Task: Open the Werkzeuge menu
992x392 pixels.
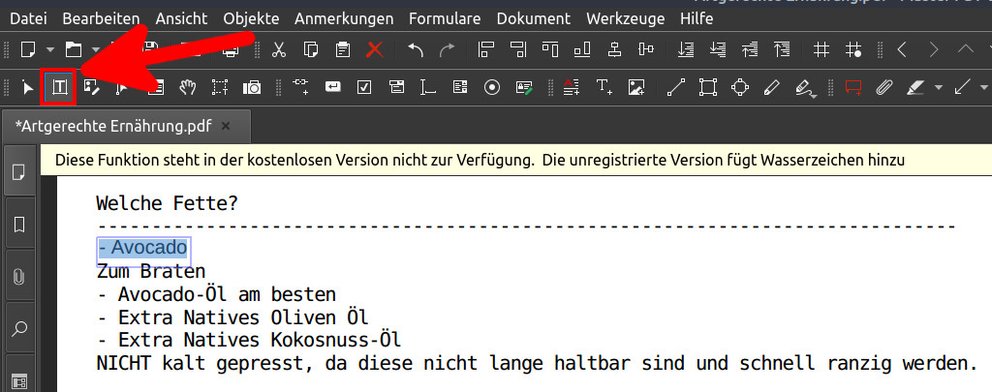Action: [626, 18]
